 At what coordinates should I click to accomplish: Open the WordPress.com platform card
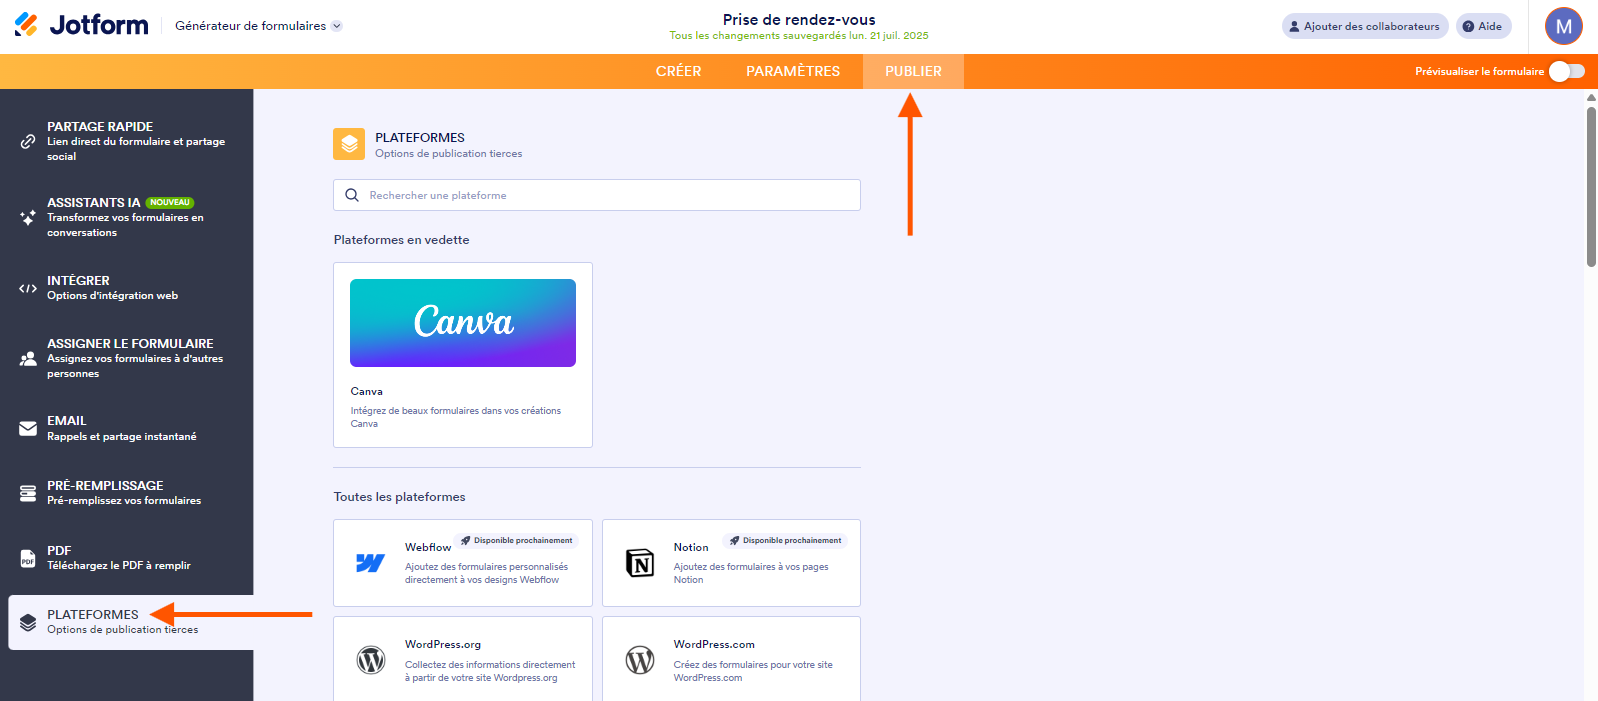point(731,659)
